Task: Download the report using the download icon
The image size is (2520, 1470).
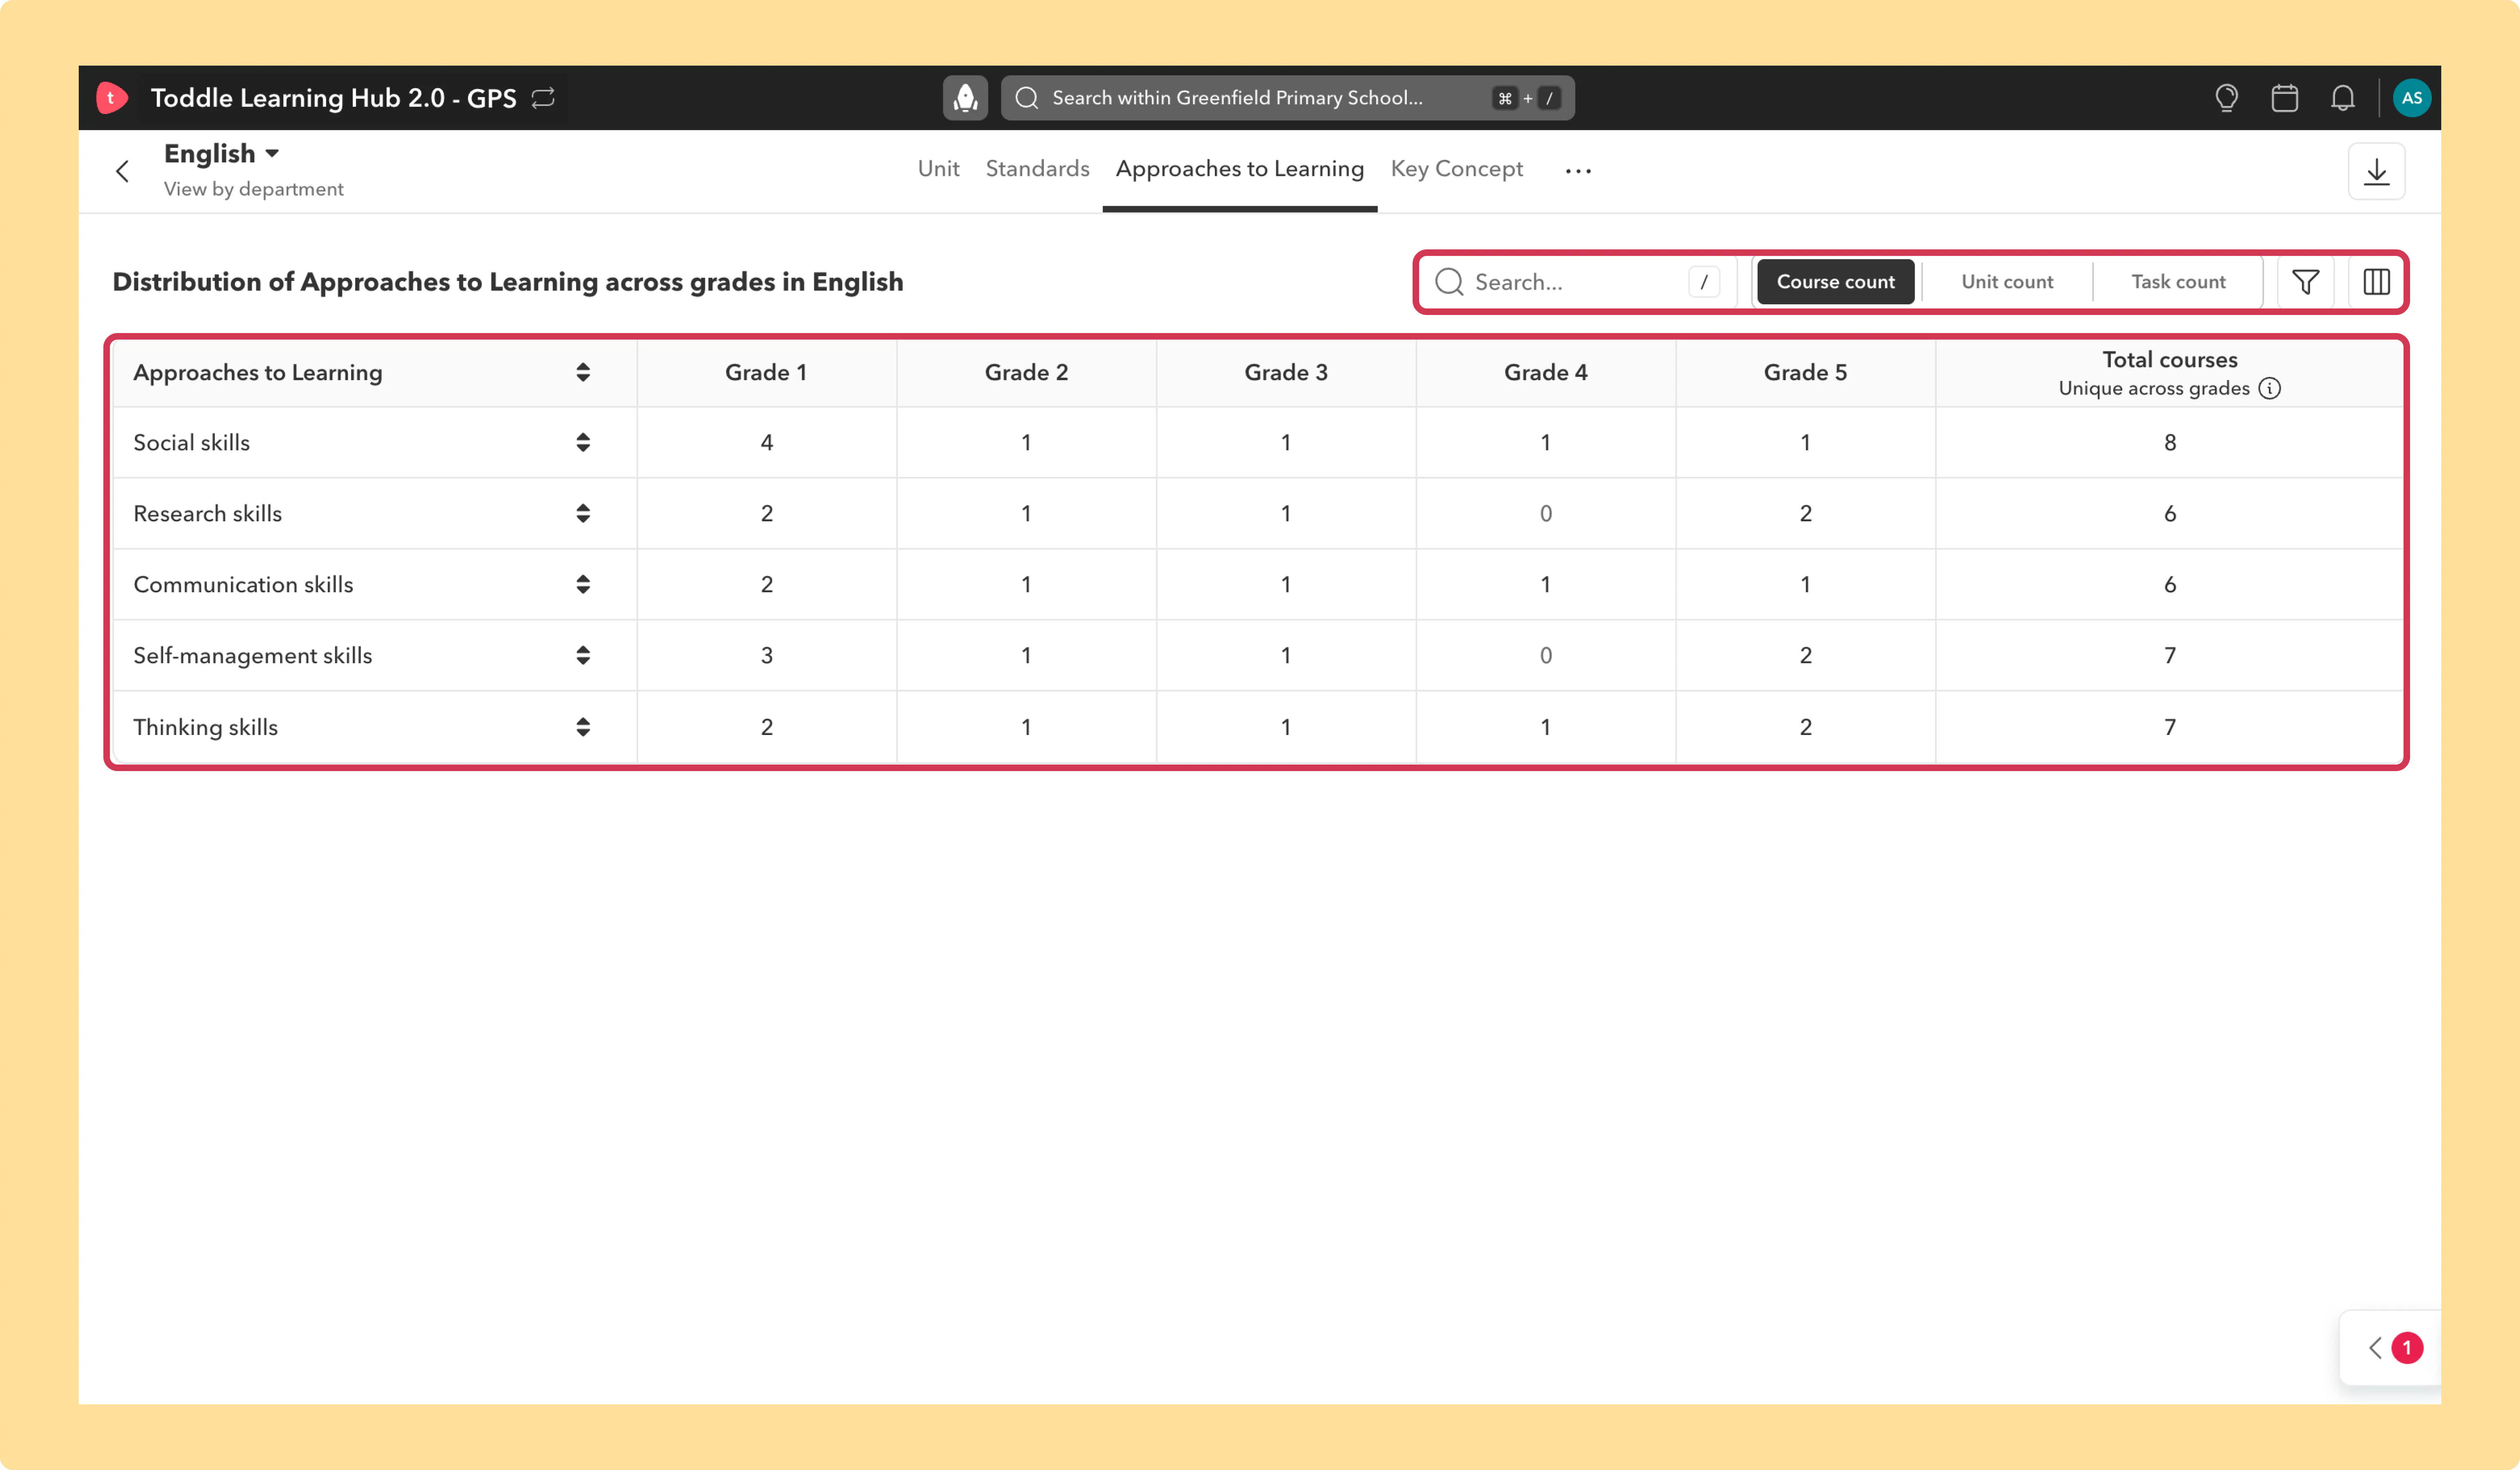Action: coord(2376,172)
